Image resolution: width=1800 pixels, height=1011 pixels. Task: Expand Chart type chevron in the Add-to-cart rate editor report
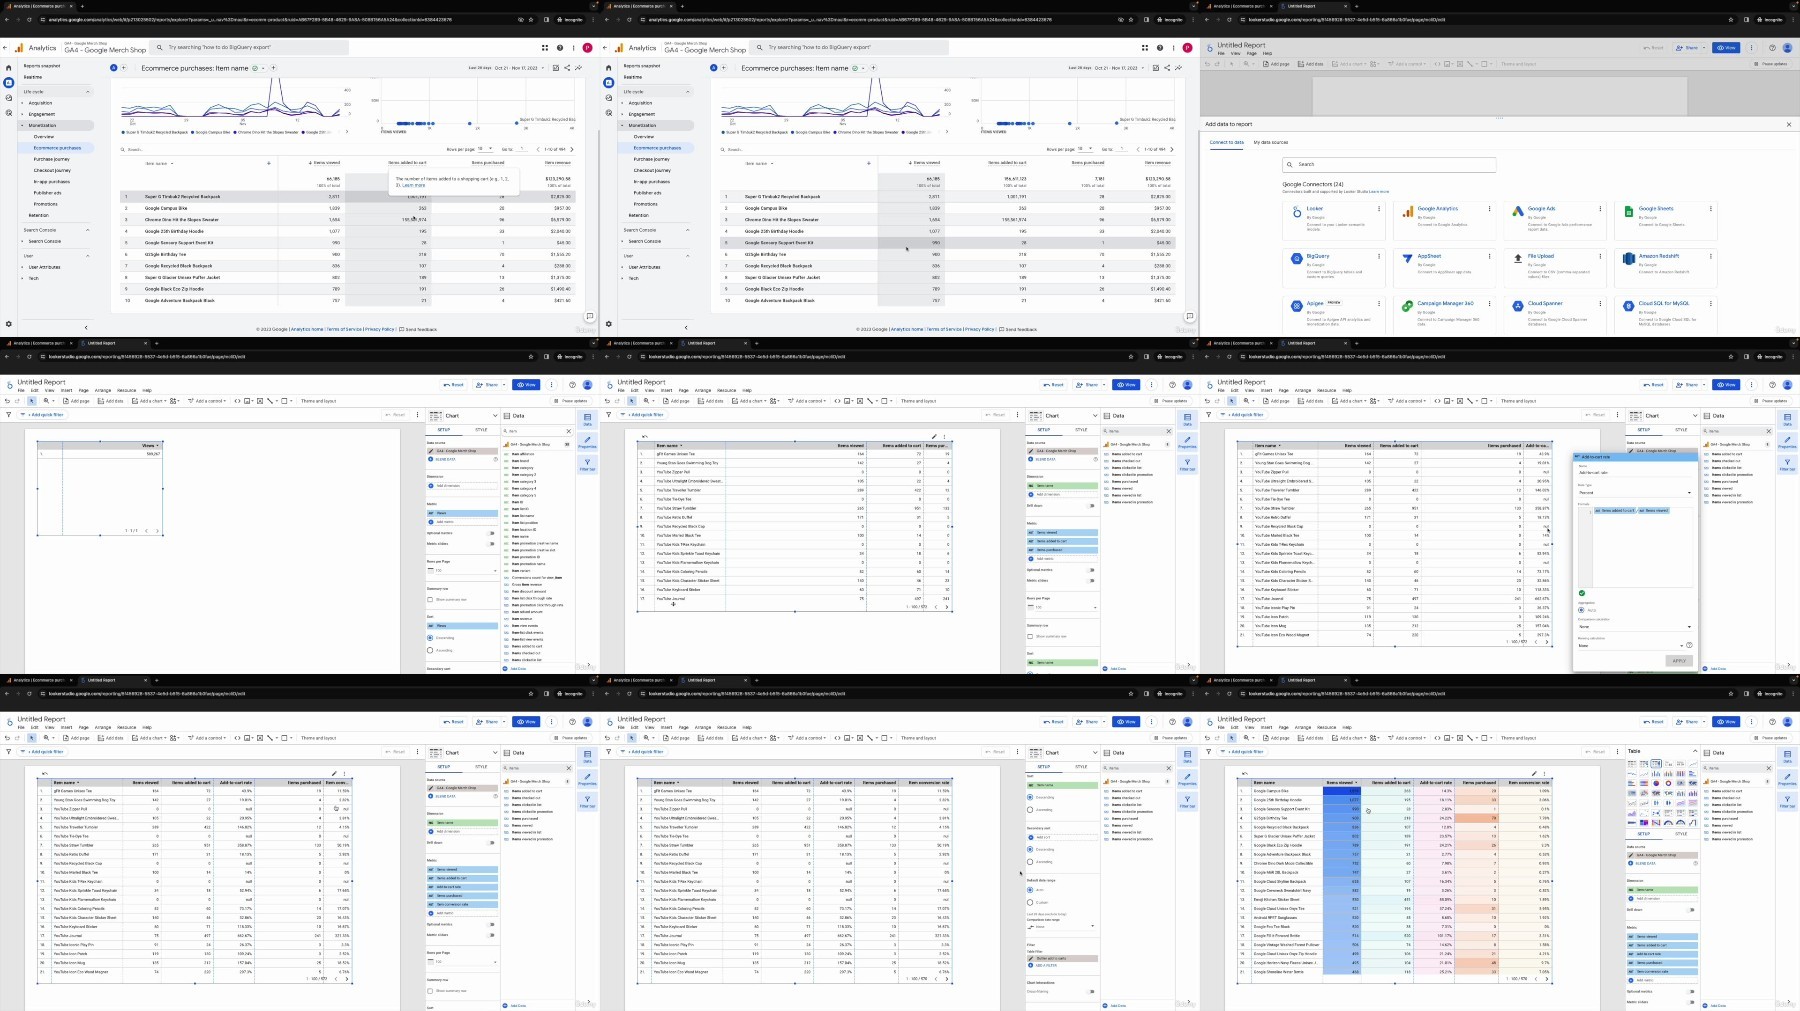[x=1695, y=416]
